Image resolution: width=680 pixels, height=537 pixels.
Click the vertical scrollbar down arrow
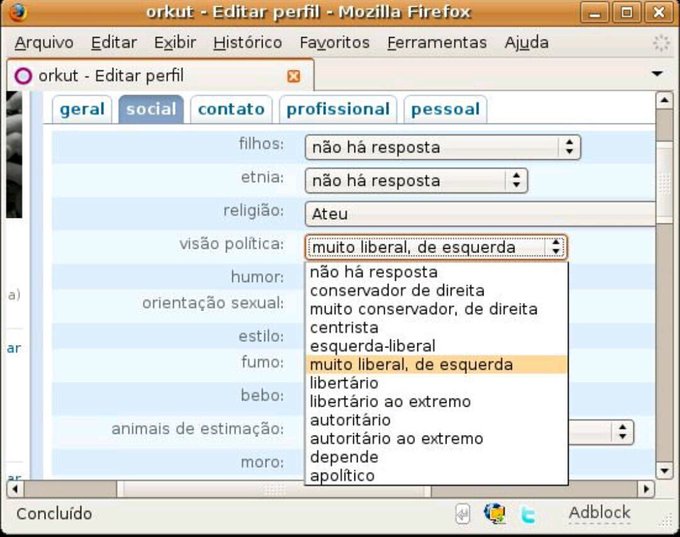tap(664, 470)
